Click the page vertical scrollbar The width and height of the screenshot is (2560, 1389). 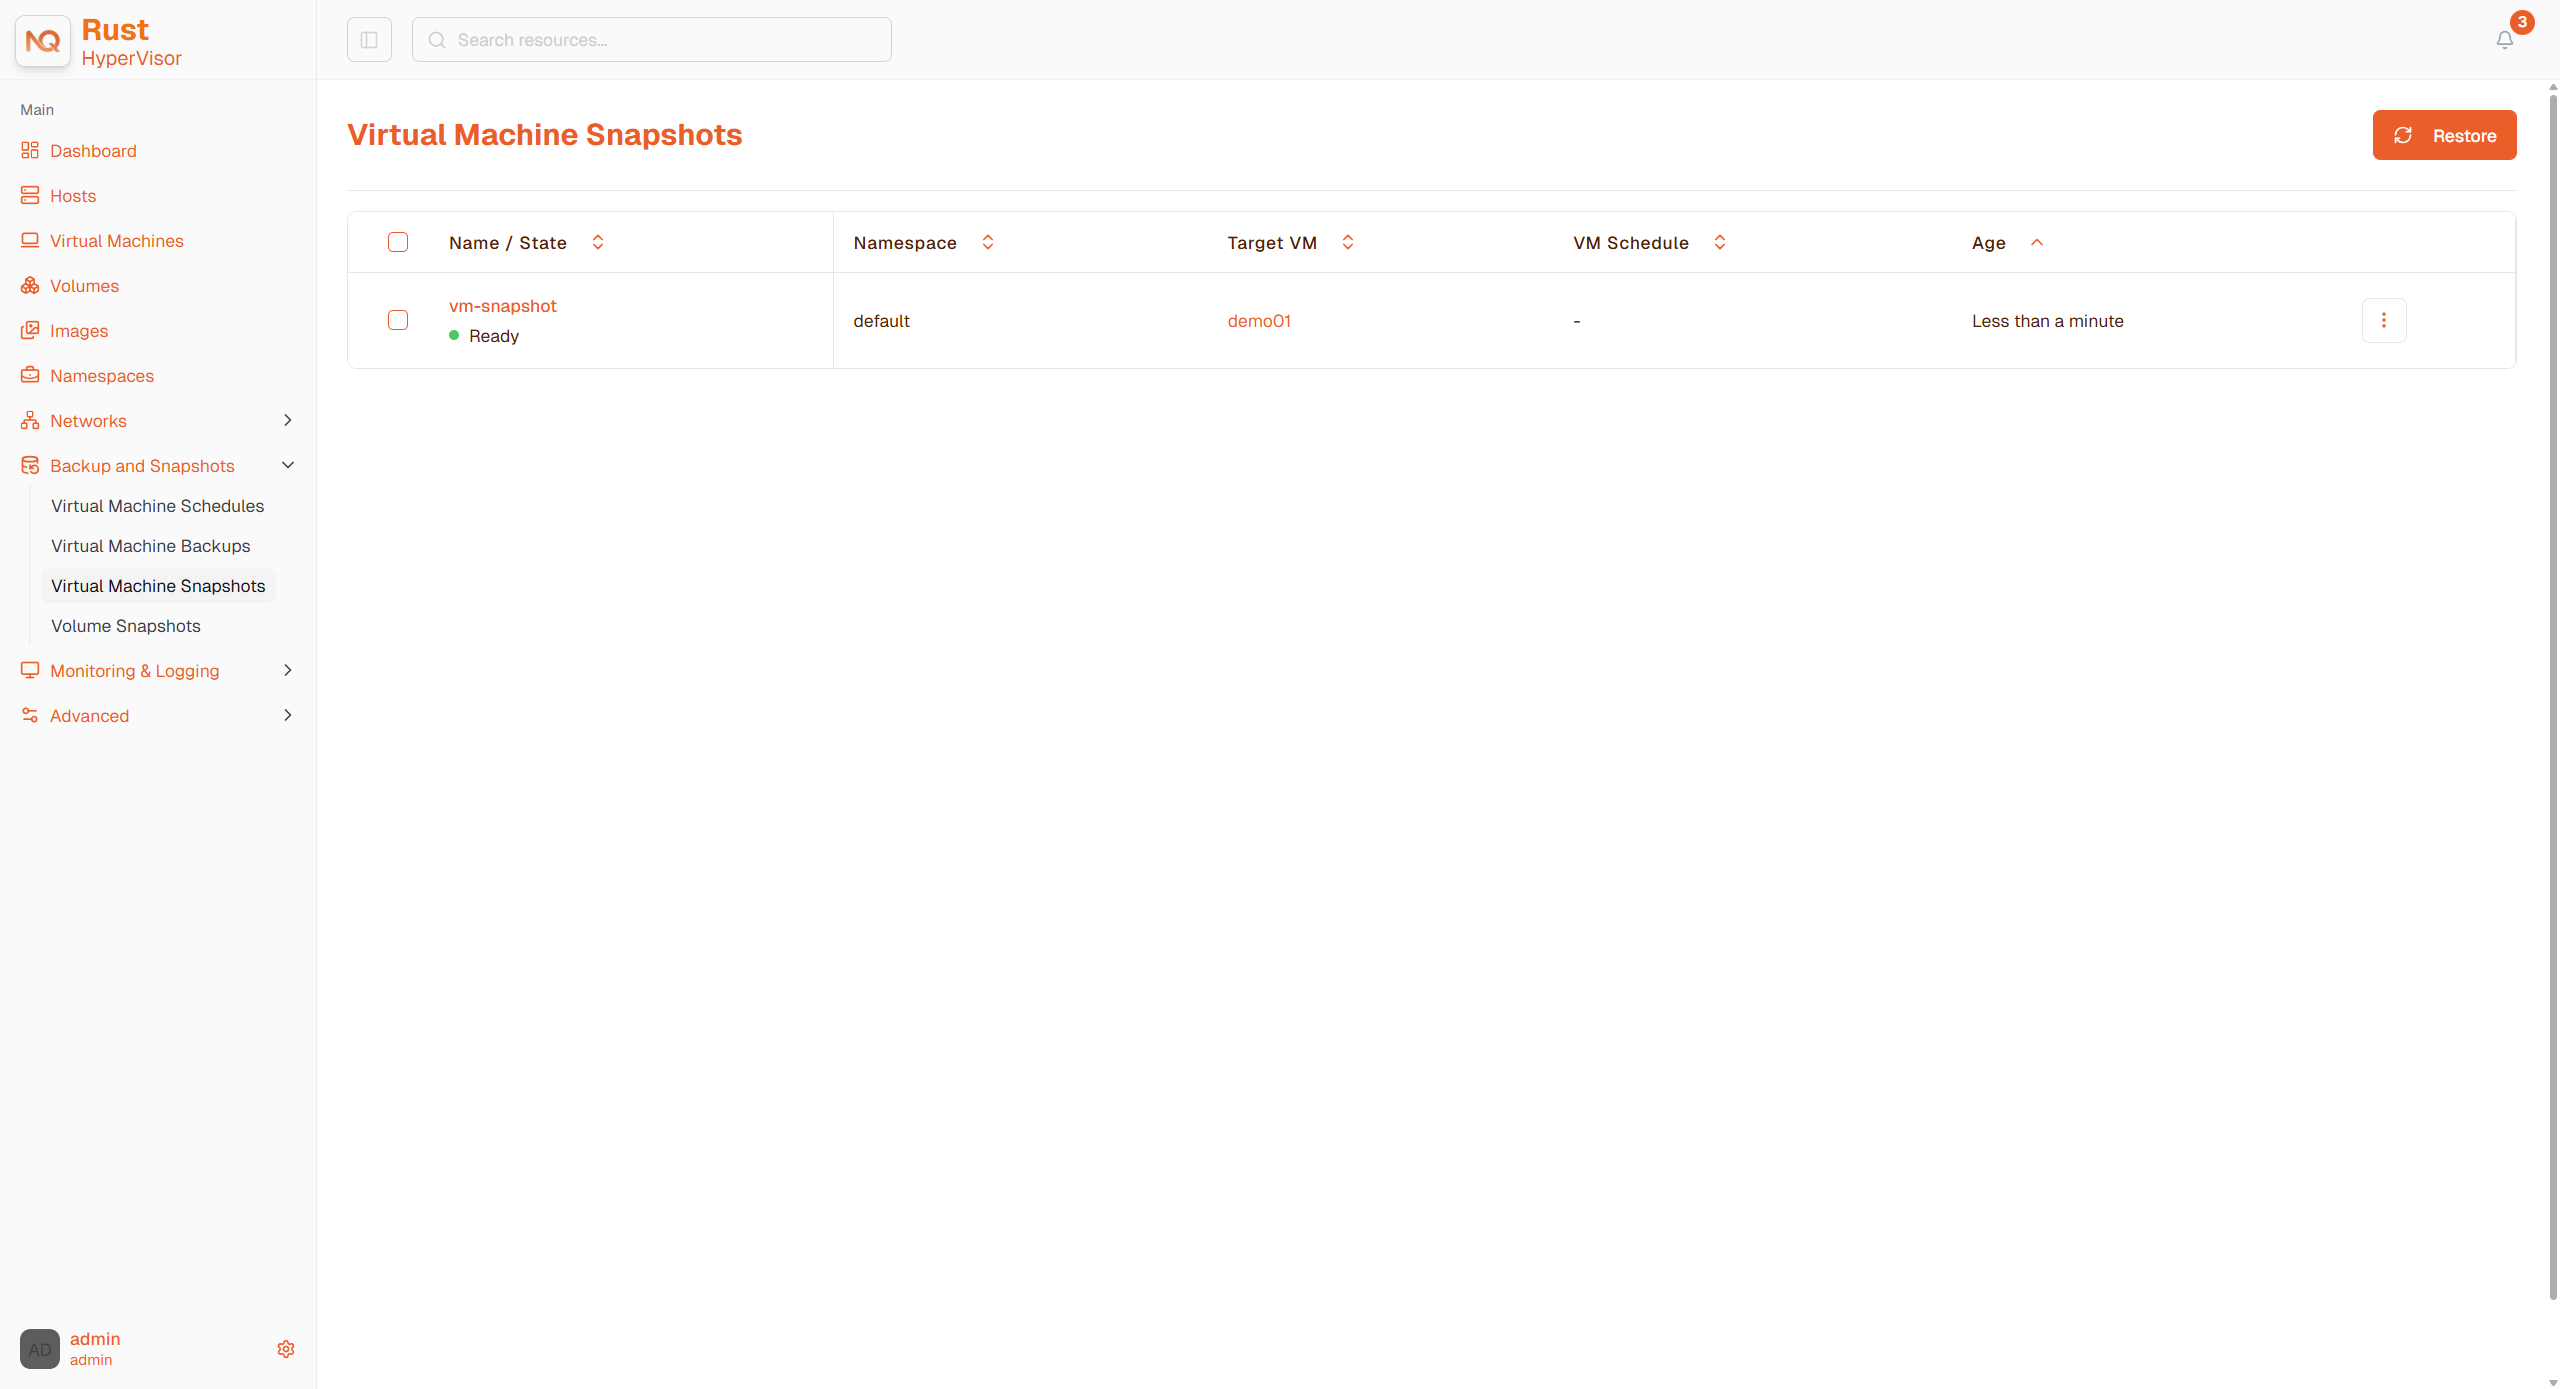2552,695
